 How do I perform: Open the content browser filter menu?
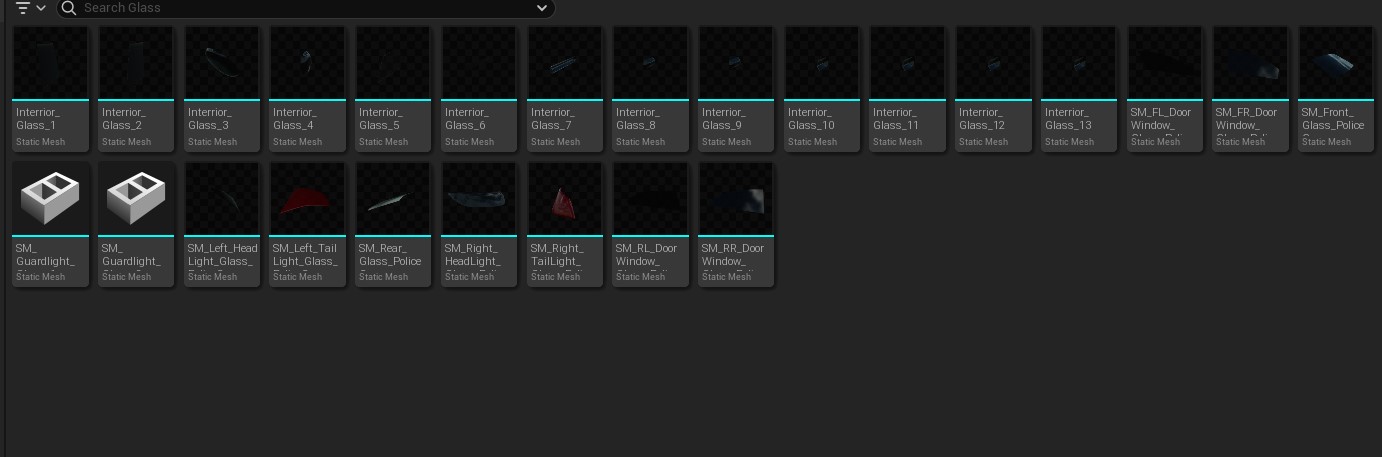click(30, 8)
